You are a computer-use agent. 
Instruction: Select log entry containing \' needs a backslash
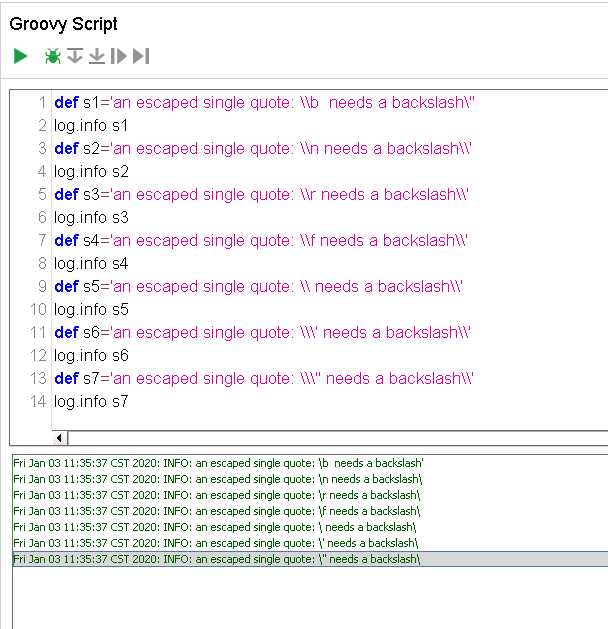tap(310, 544)
